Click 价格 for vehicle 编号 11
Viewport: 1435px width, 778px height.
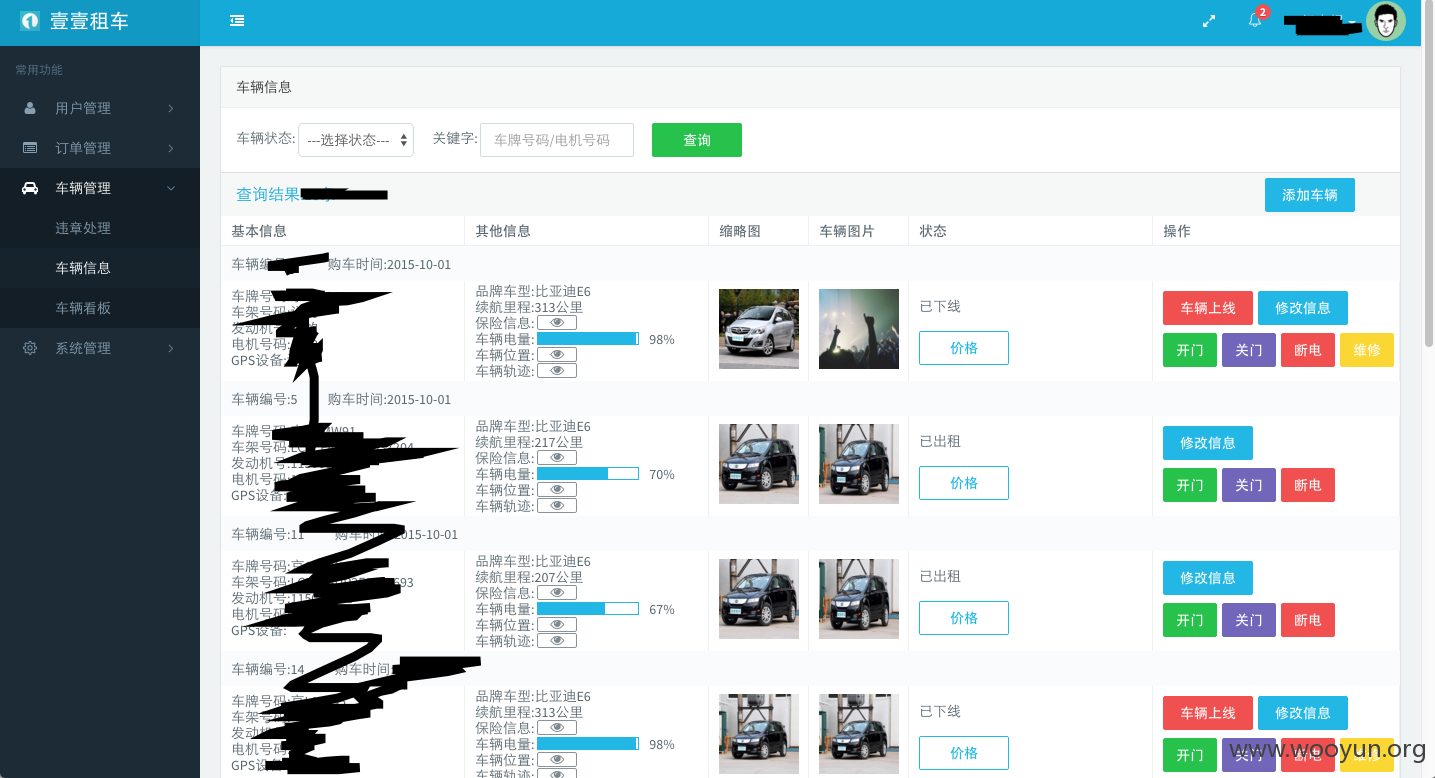coord(964,618)
